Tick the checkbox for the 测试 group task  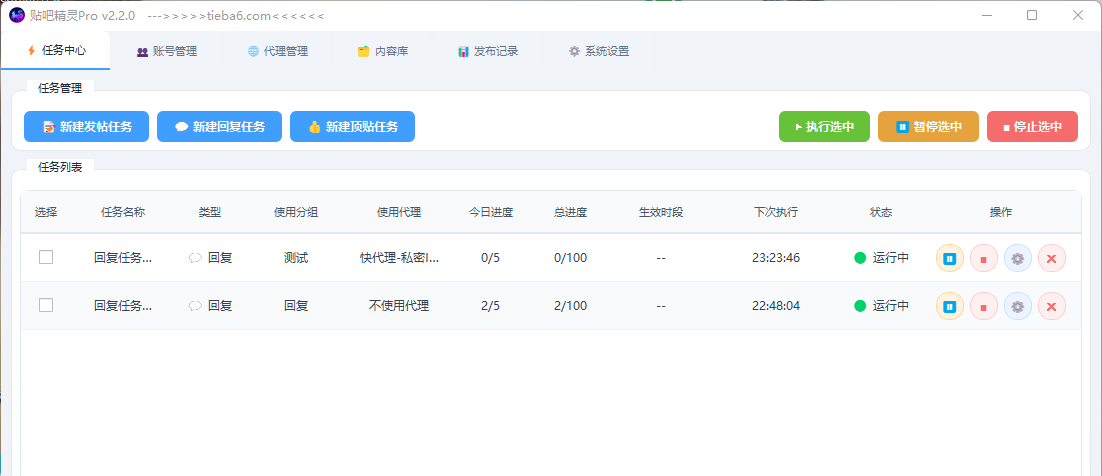tap(46, 257)
